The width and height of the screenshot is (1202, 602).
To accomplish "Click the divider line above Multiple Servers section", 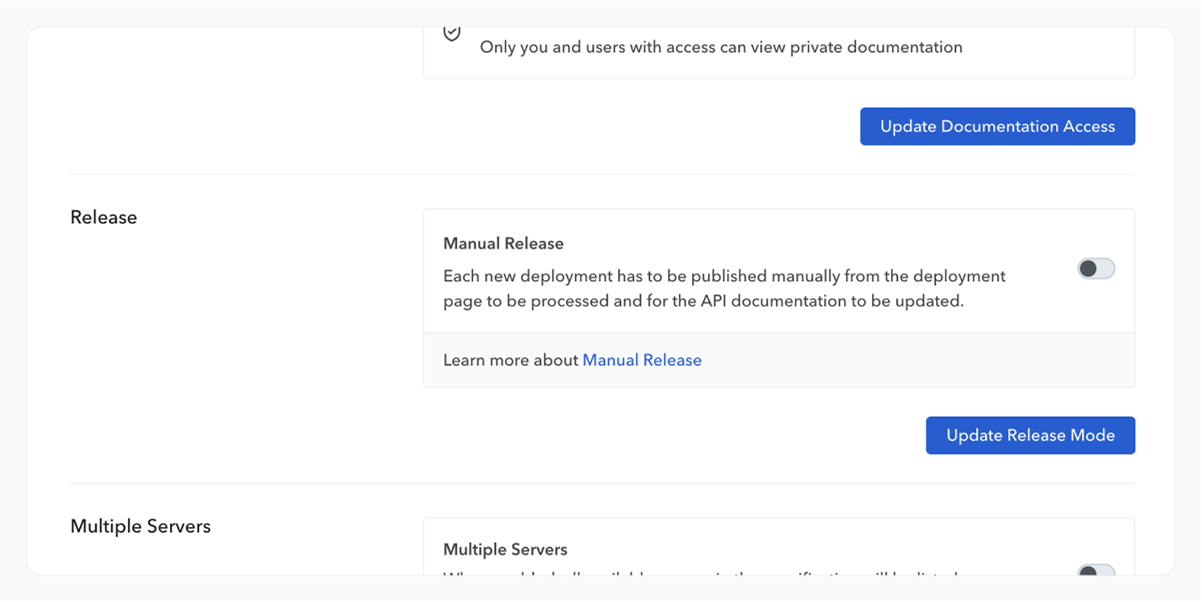I will click(x=602, y=484).
